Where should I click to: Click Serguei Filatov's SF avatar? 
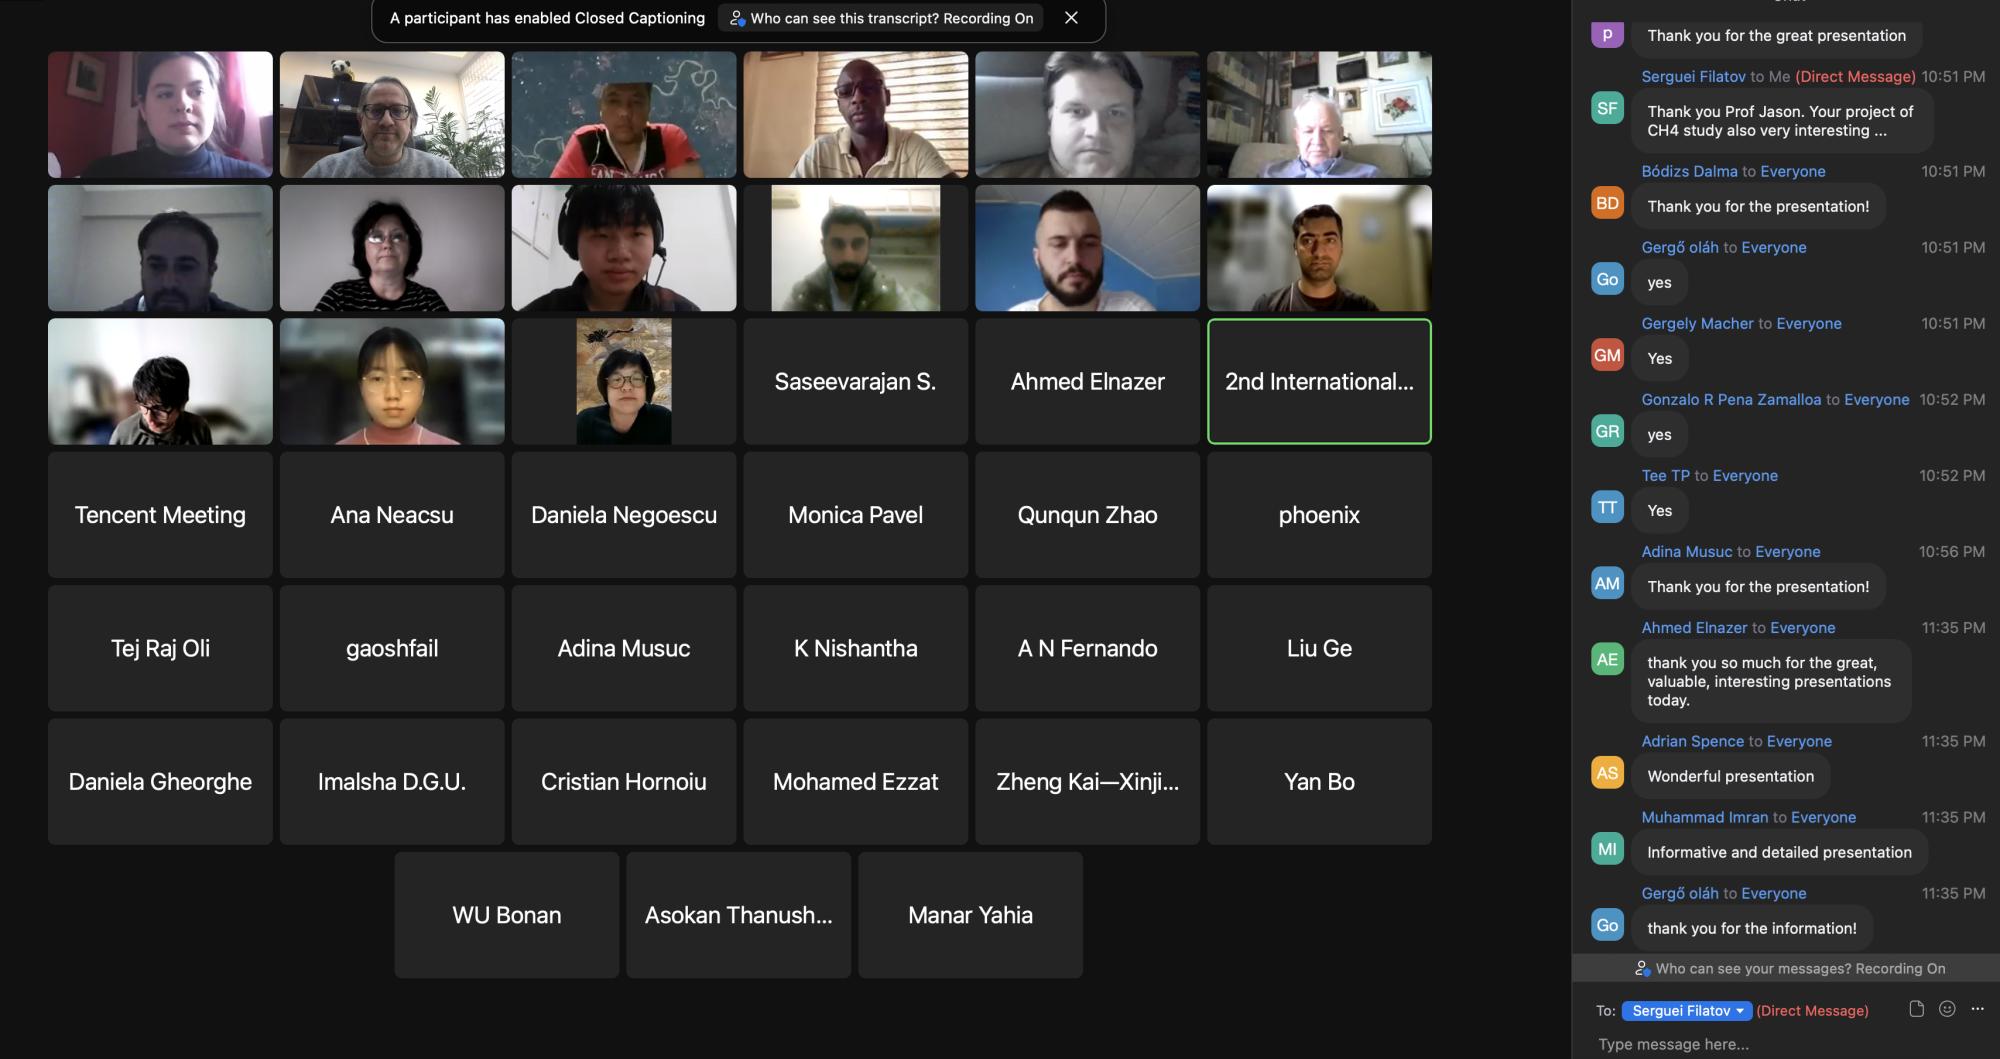pyautogui.click(x=1607, y=108)
